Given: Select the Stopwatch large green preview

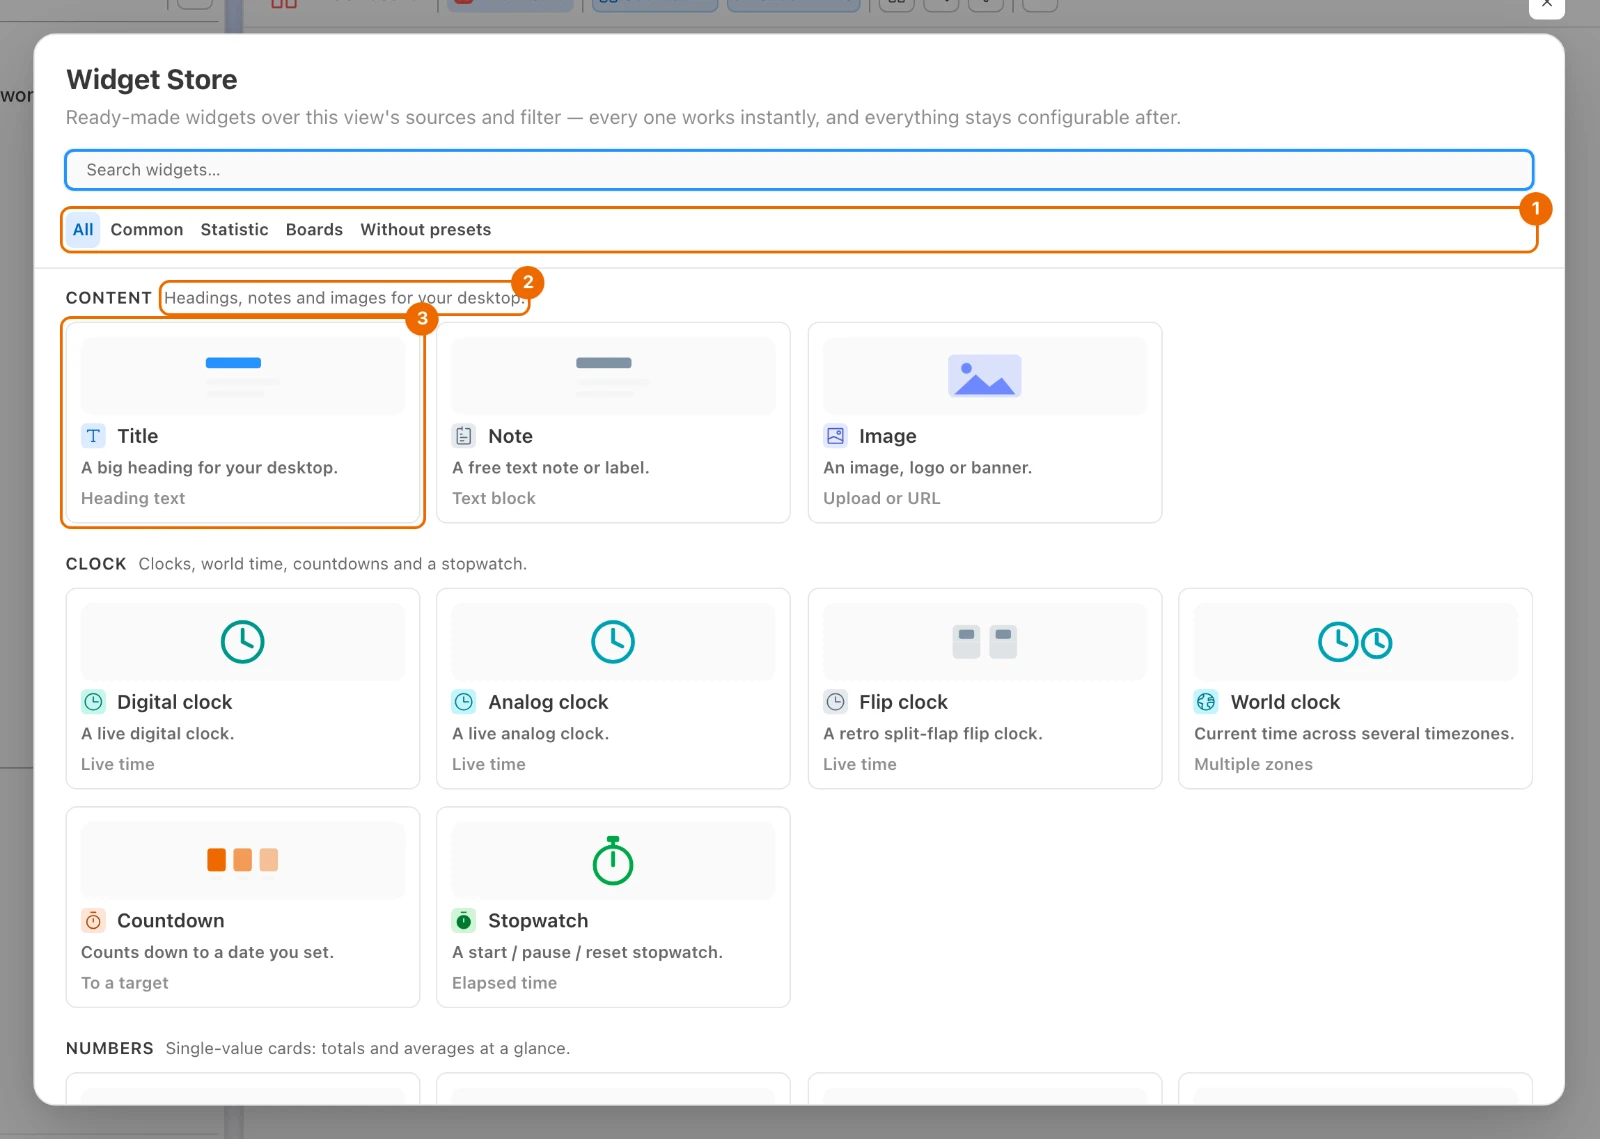Looking at the screenshot, I should tap(613, 860).
